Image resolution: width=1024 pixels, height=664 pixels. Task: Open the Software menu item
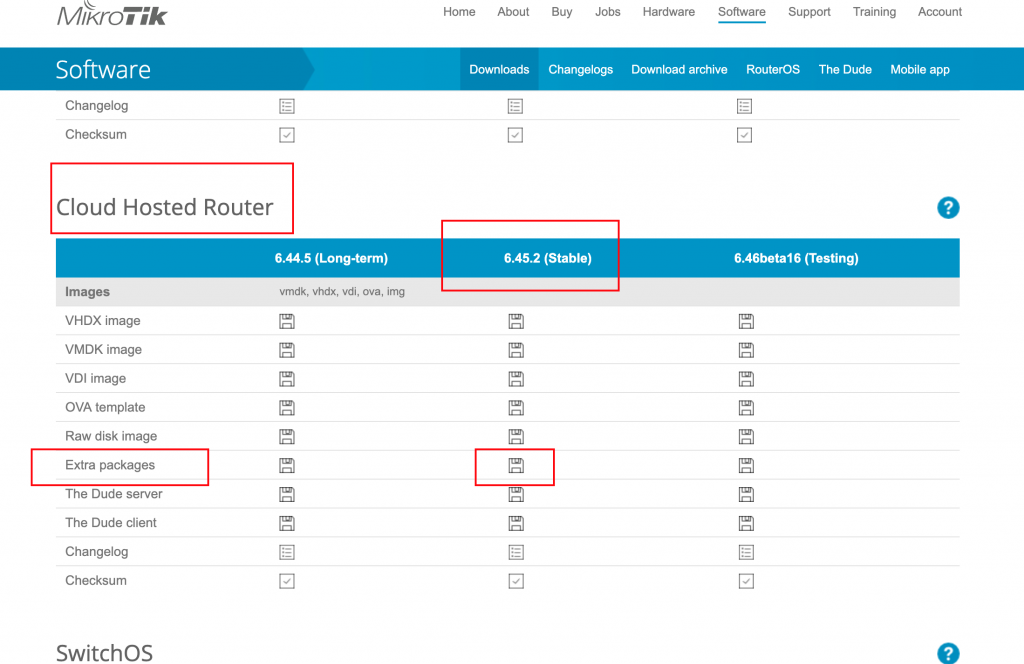742,12
